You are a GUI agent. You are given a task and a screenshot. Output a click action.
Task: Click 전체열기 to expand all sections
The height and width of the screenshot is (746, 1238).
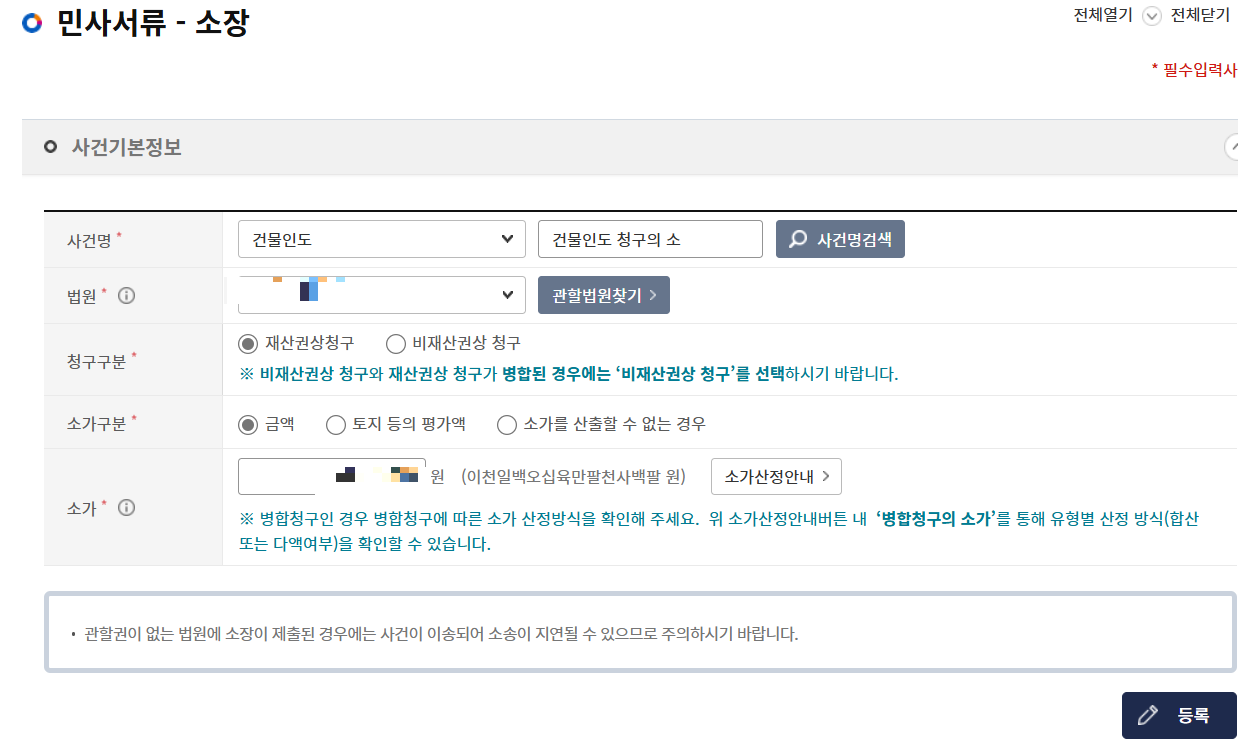(x=1102, y=16)
